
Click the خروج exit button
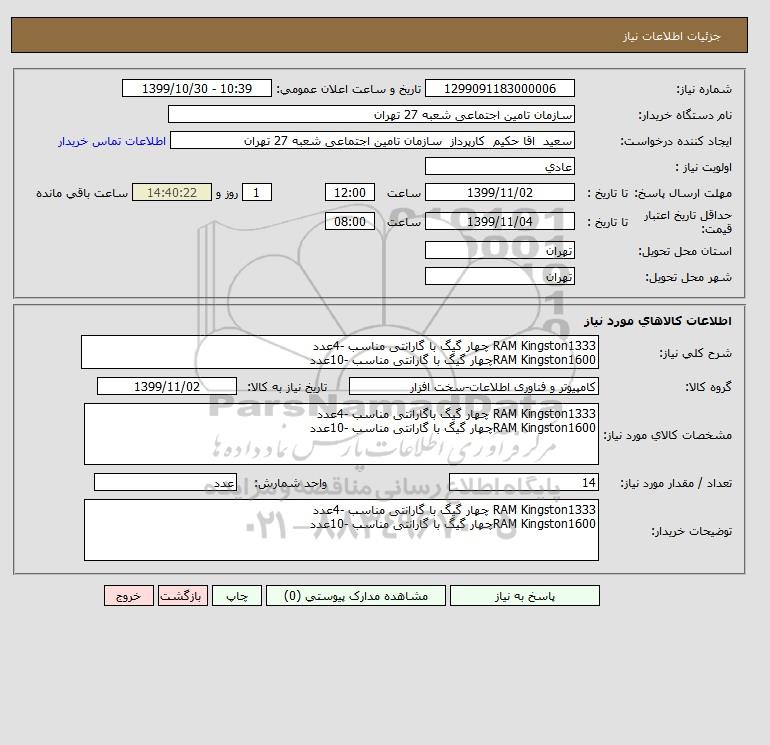click(129, 596)
